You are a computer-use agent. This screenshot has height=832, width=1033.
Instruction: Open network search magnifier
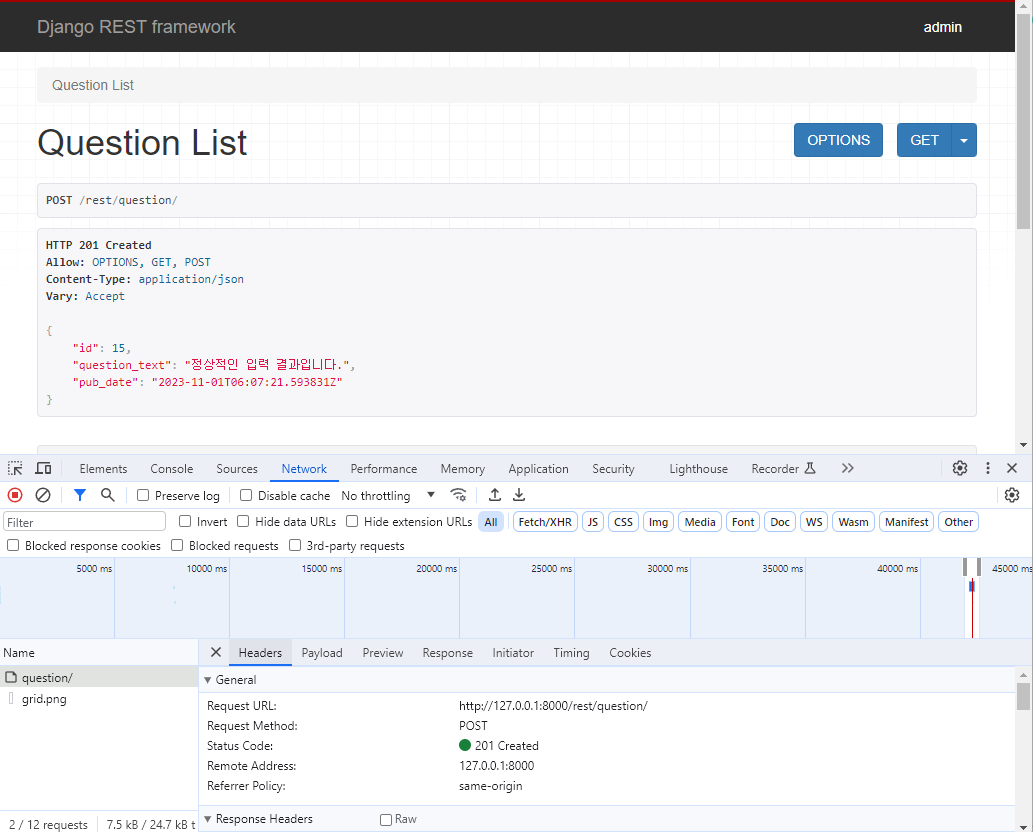[x=107, y=495]
